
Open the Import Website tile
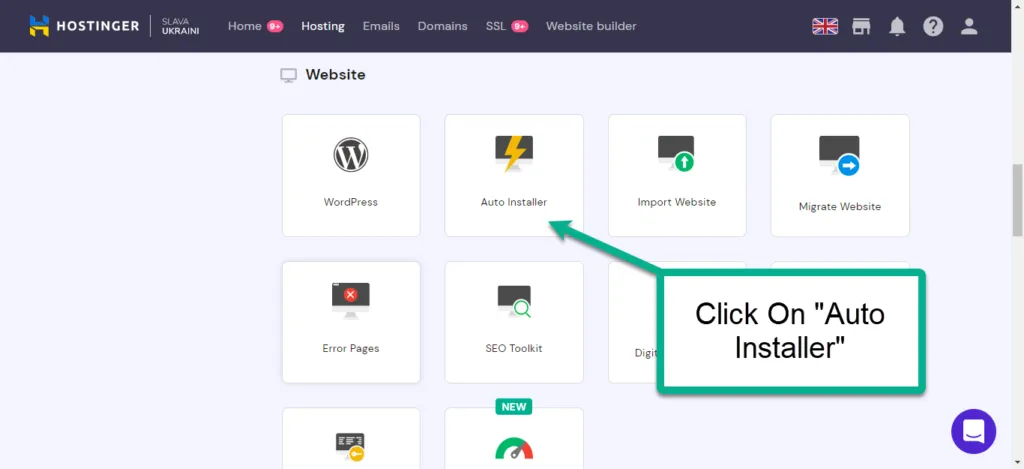click(x=677, y=175)
